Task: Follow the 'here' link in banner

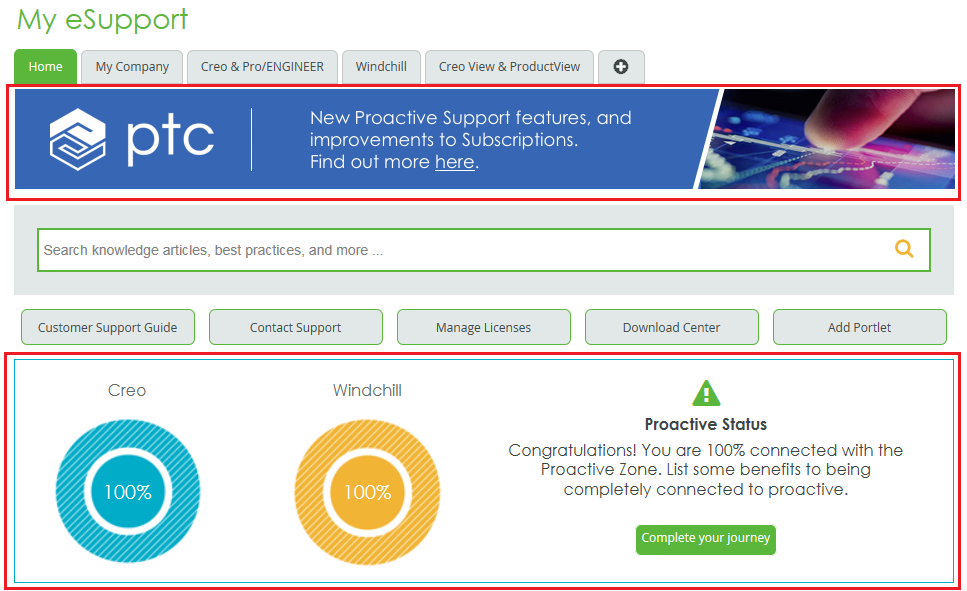Action: 455,162
